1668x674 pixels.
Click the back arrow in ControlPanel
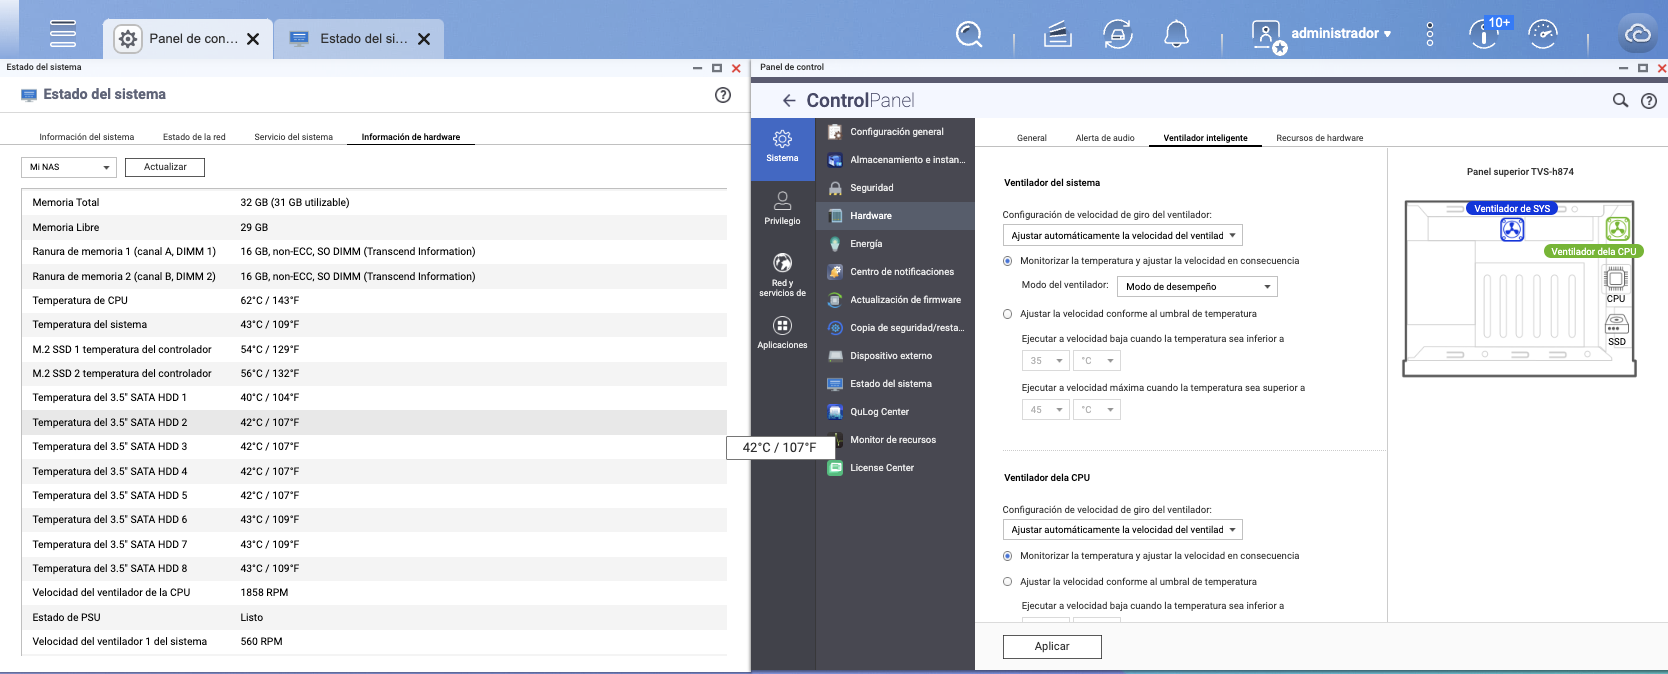click(x=789, y=100)
